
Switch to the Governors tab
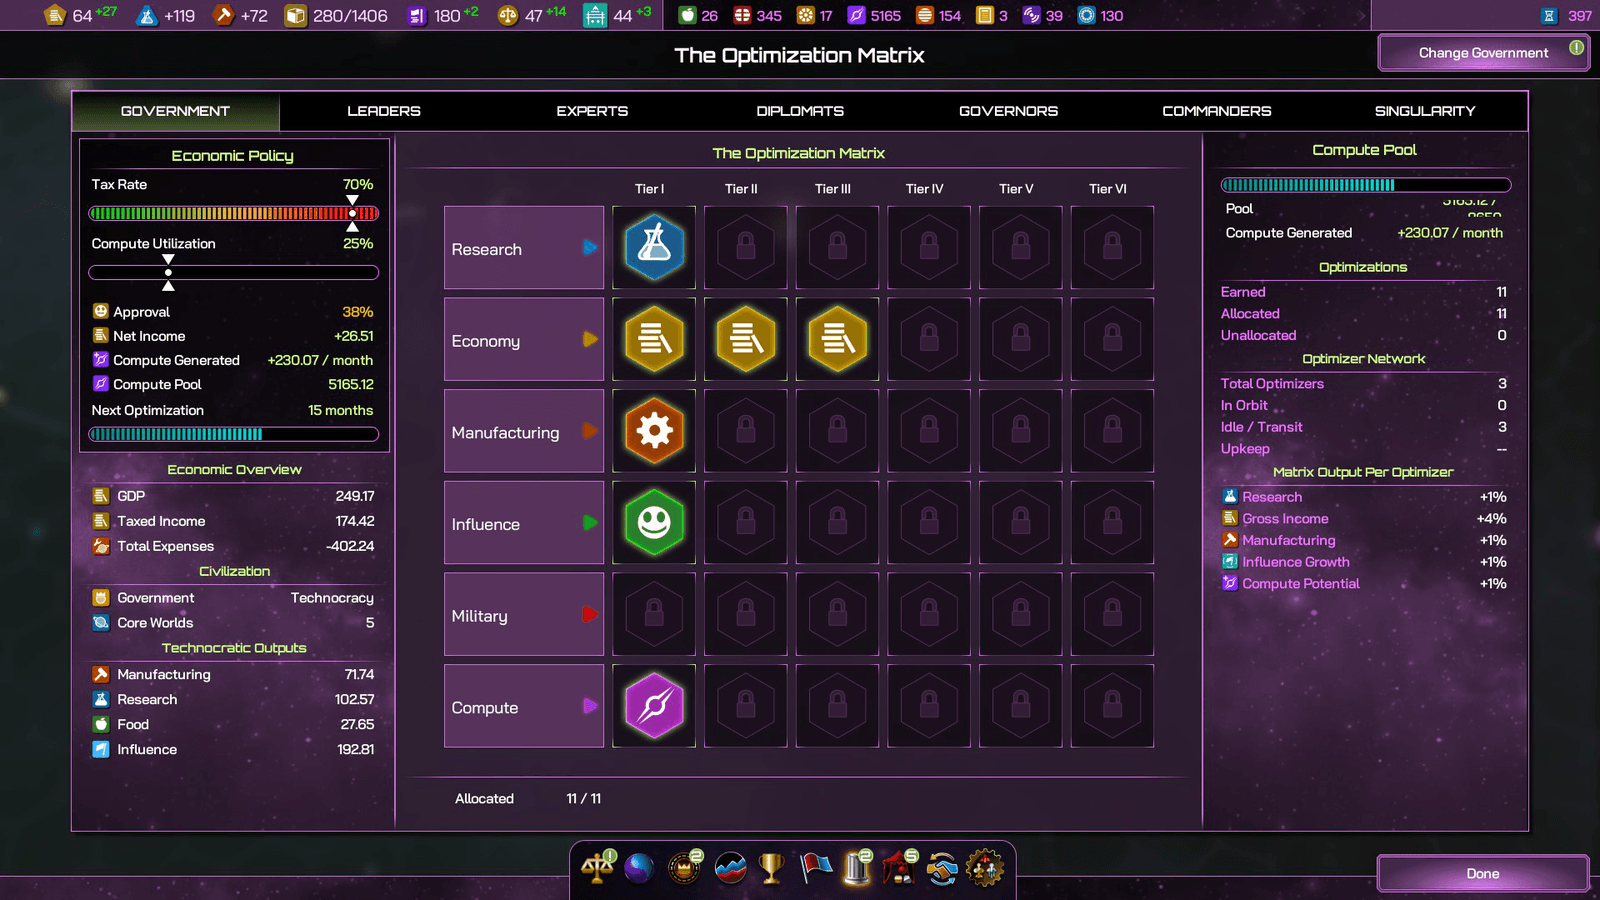tap(1008, 111)
